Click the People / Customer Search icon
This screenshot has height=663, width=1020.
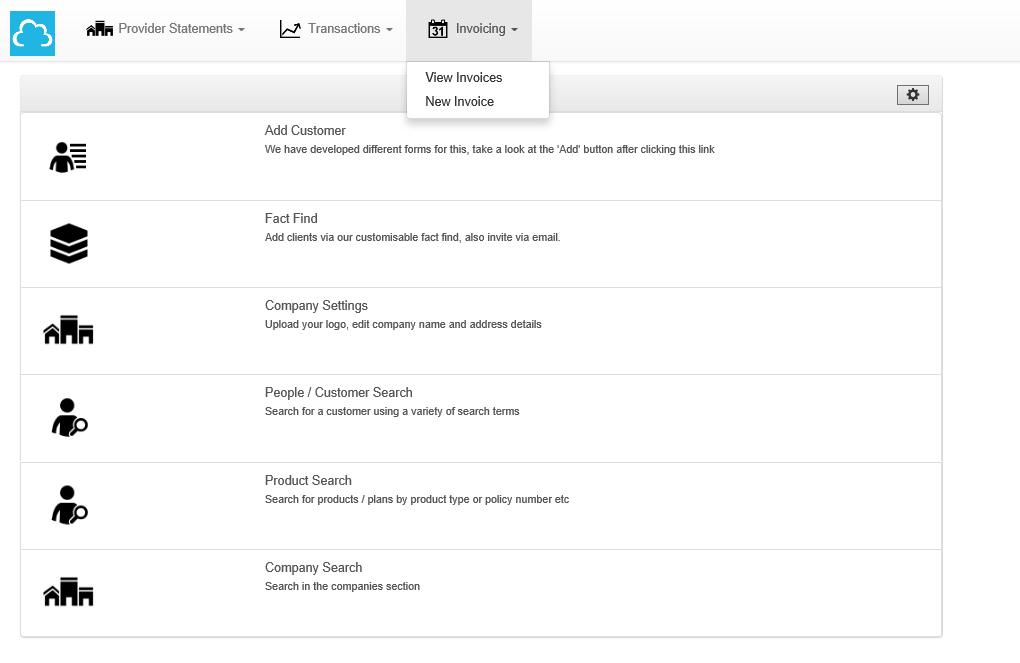[69, 418]
